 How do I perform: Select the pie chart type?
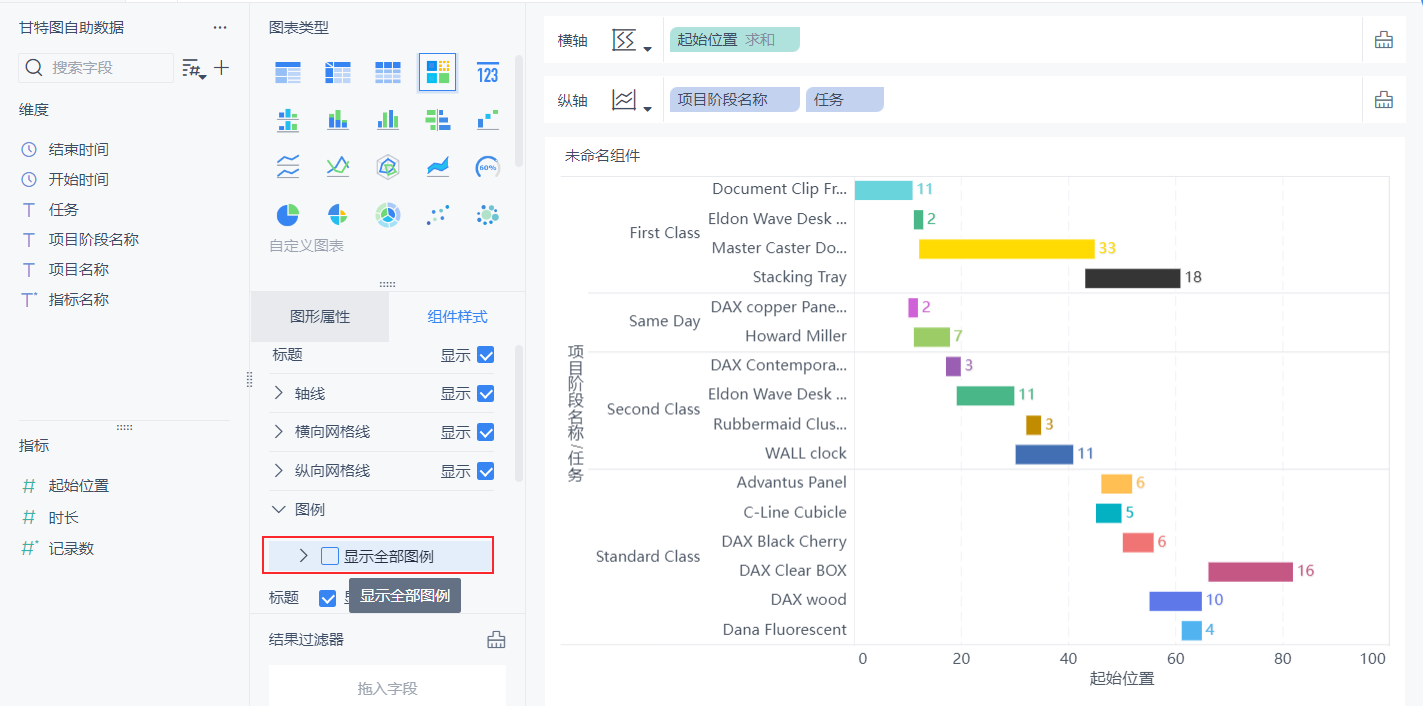click(x=288, y=214)
